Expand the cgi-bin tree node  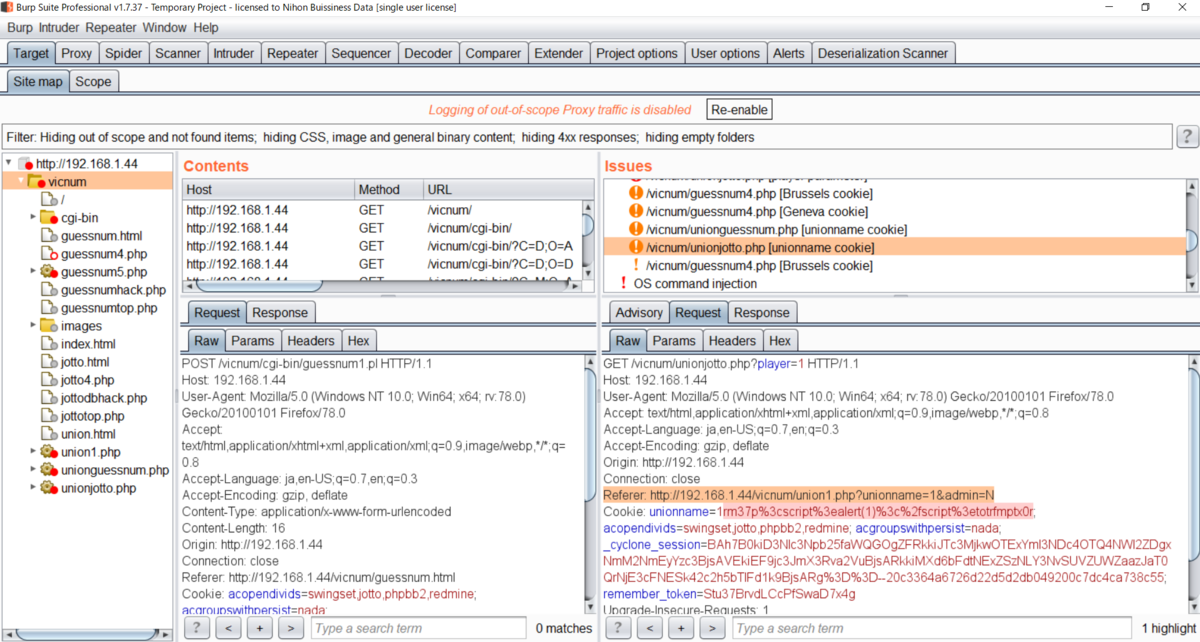(33, 218)
